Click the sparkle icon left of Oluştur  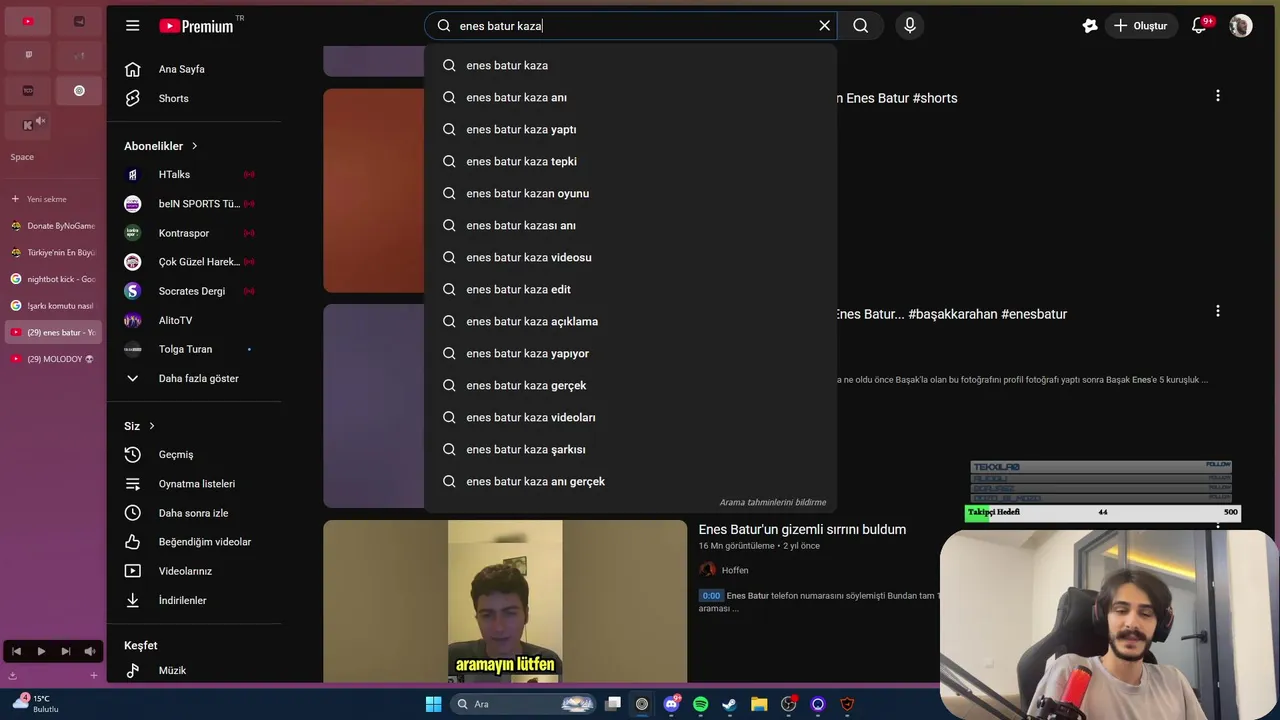(x=1089, y=26)
